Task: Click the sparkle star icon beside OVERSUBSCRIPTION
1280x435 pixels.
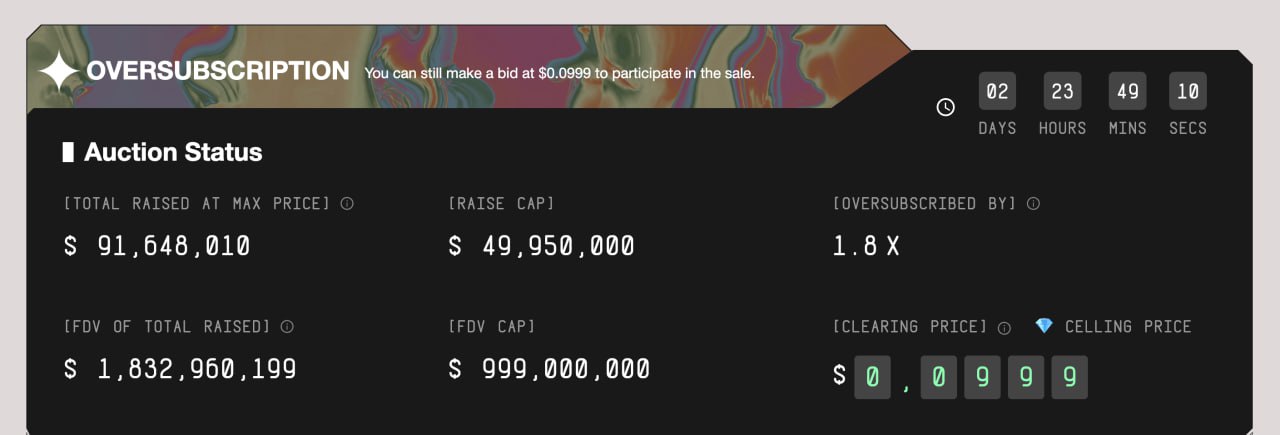Action: tap(59, 72)
